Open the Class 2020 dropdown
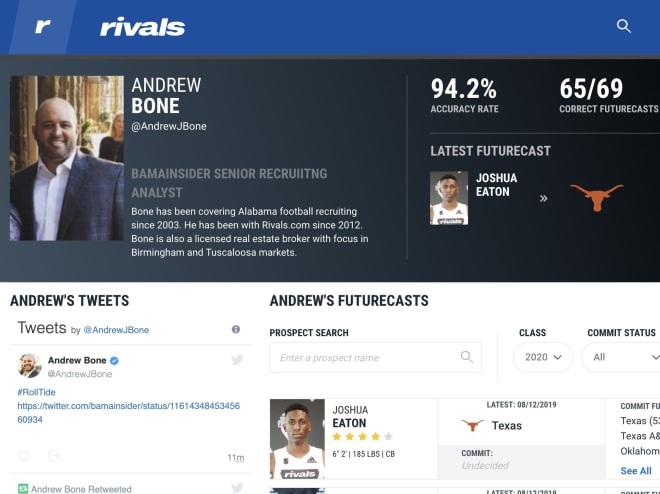The width and height of the screenshot is (660, 494). point(543,357)
